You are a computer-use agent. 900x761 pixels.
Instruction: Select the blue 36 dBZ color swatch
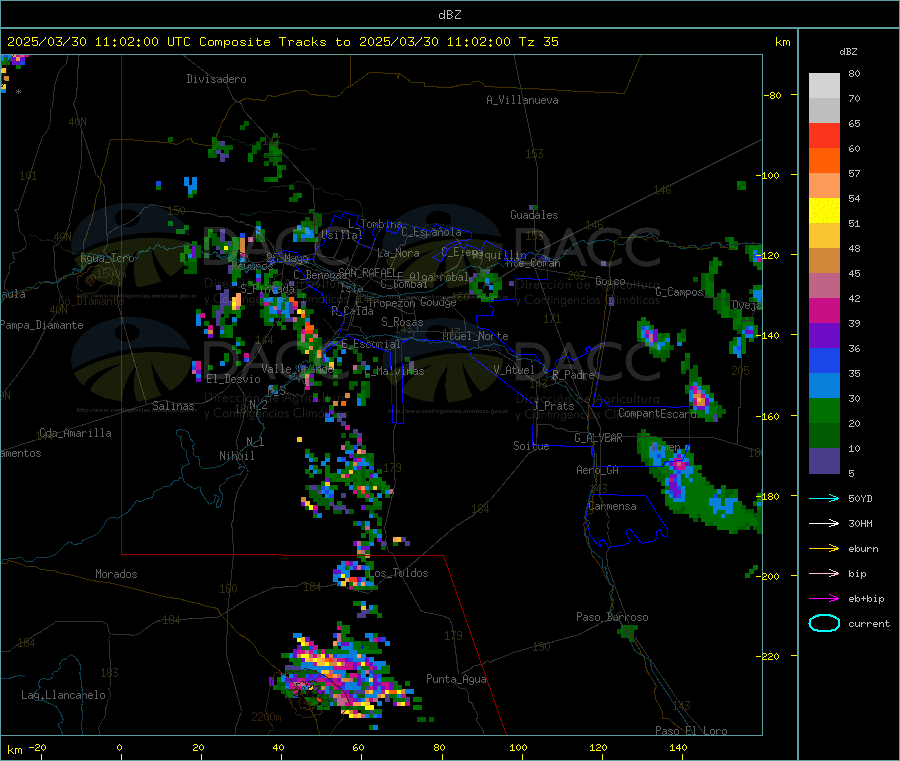coord(824,360)
